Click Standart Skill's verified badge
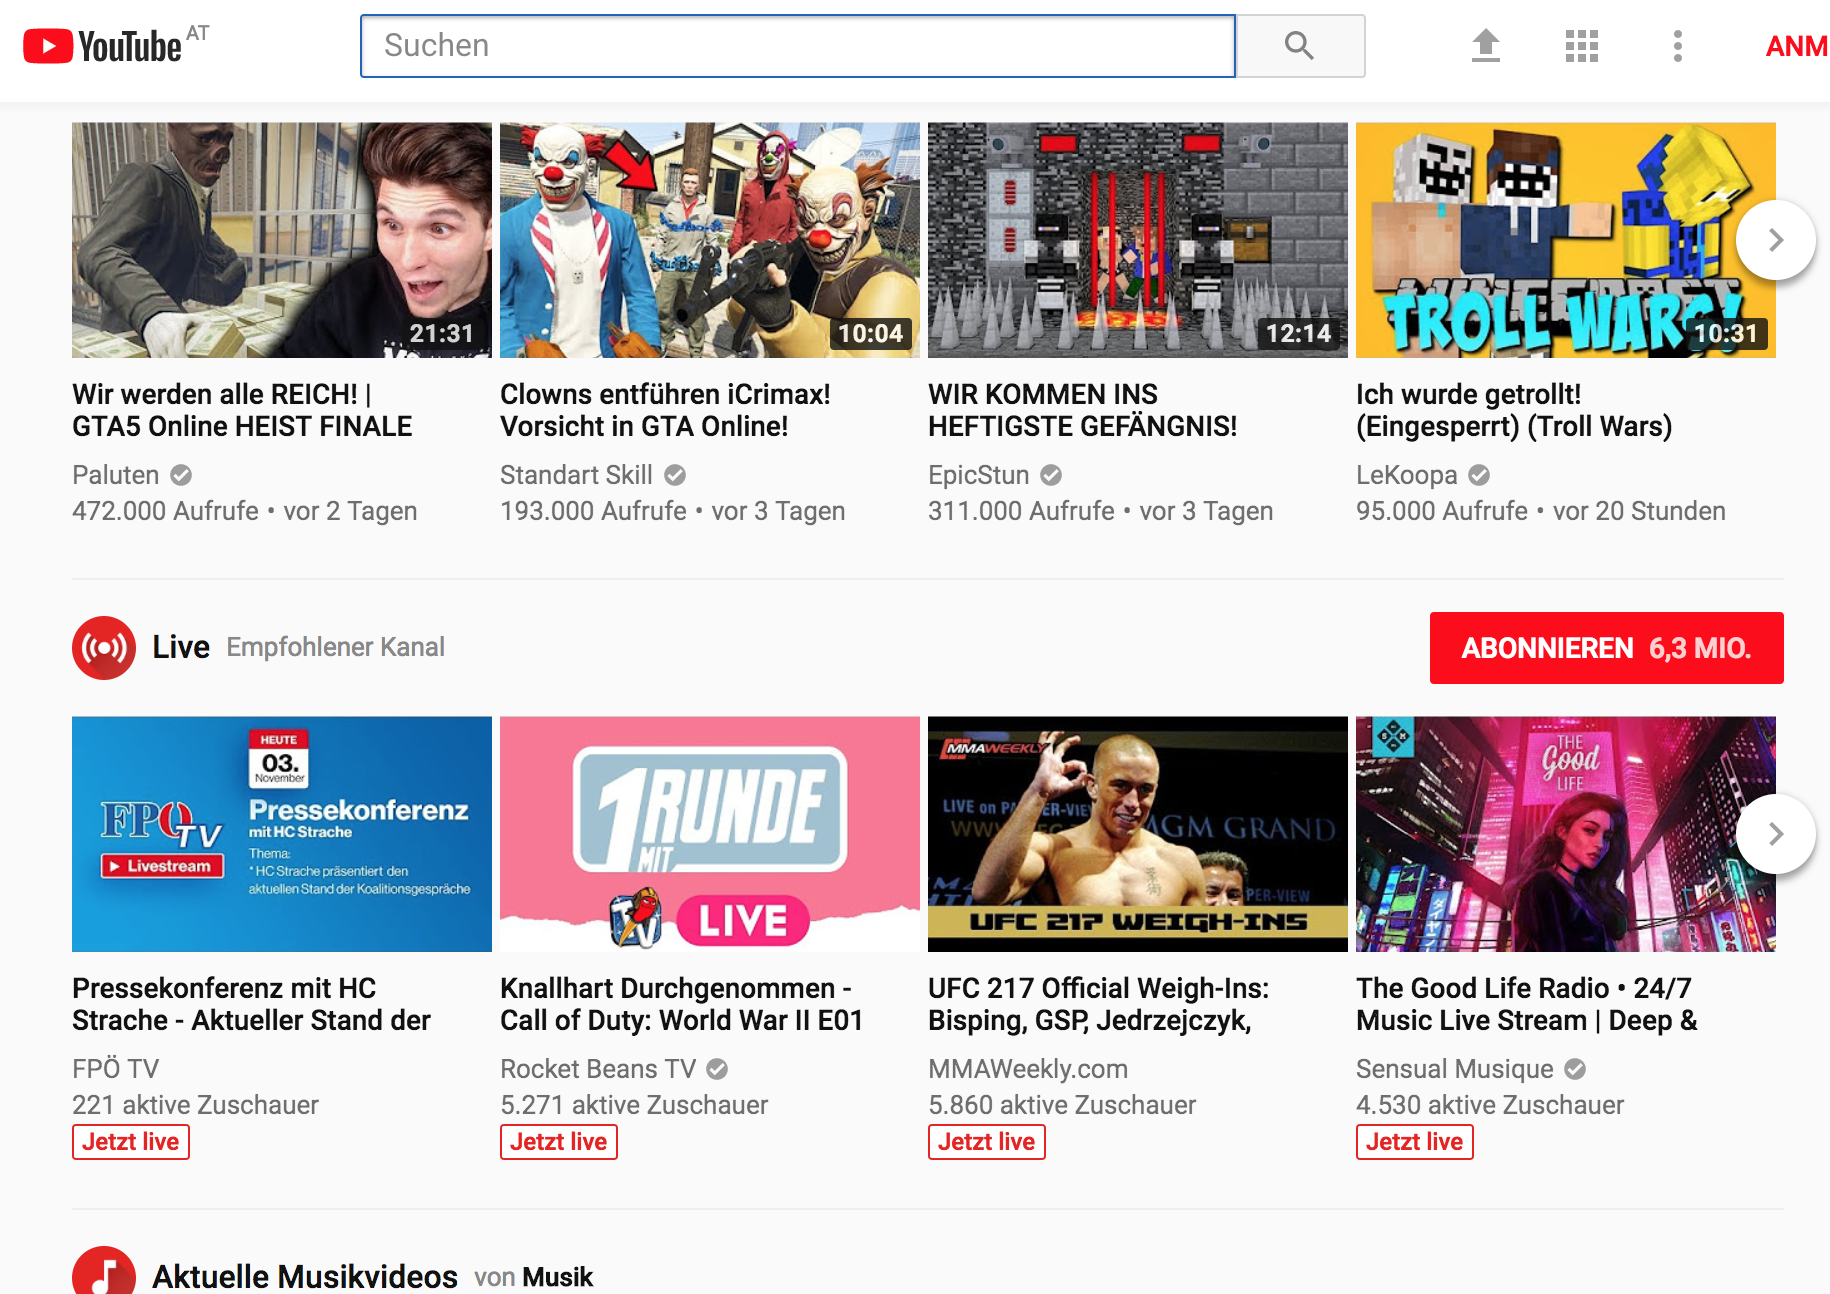The width and height of the screenshot is (1830, 1294). pyautogui.click(x=675, y=475)
